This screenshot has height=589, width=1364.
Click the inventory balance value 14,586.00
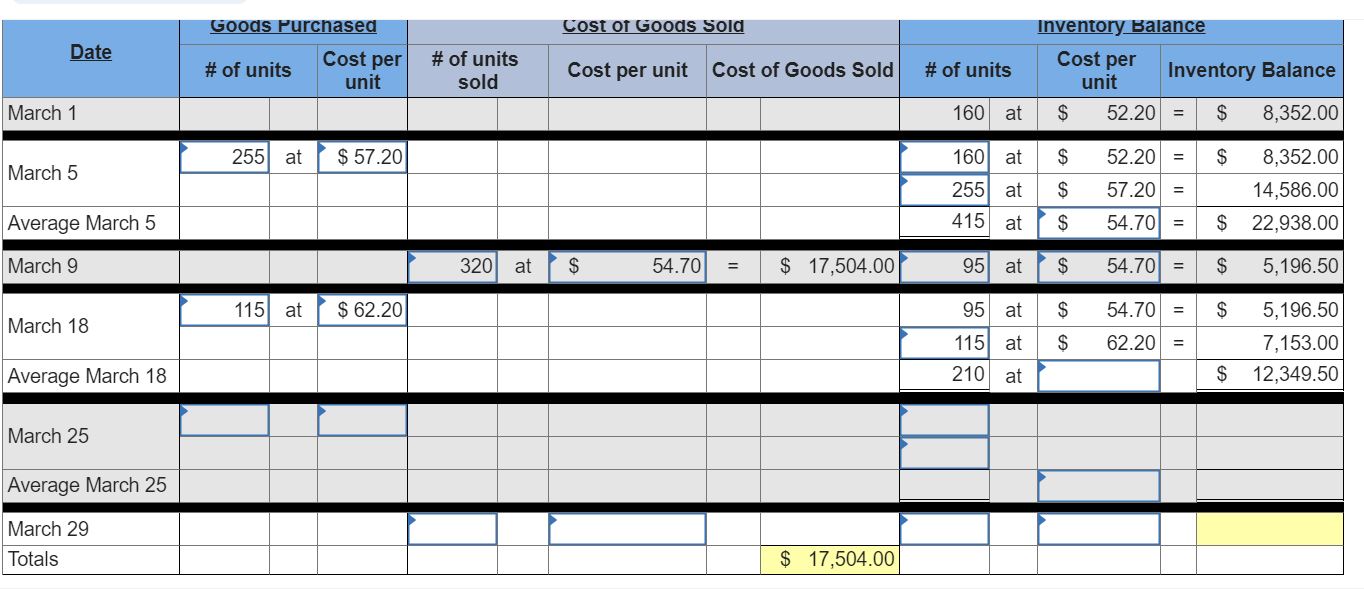(x=1295, y=190)
